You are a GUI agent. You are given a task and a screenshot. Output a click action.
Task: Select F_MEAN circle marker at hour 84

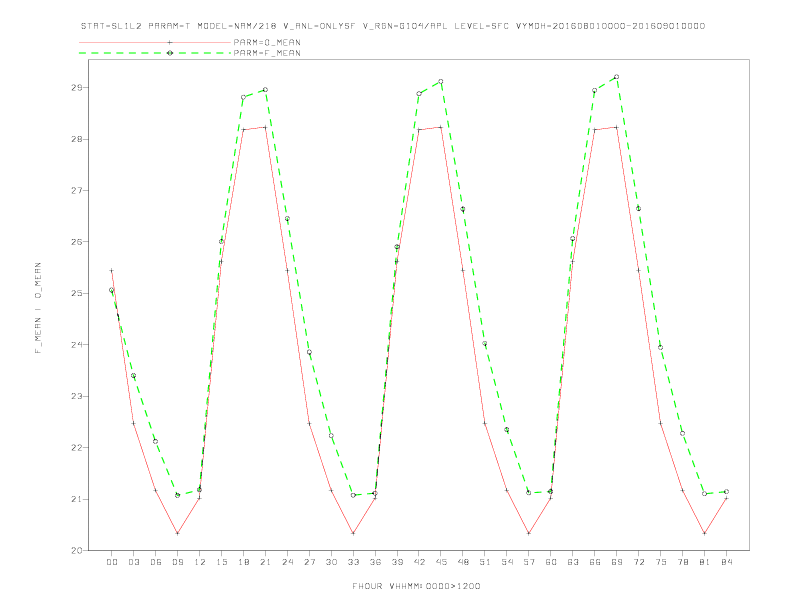pyautogui.click(x=726, y=492)
